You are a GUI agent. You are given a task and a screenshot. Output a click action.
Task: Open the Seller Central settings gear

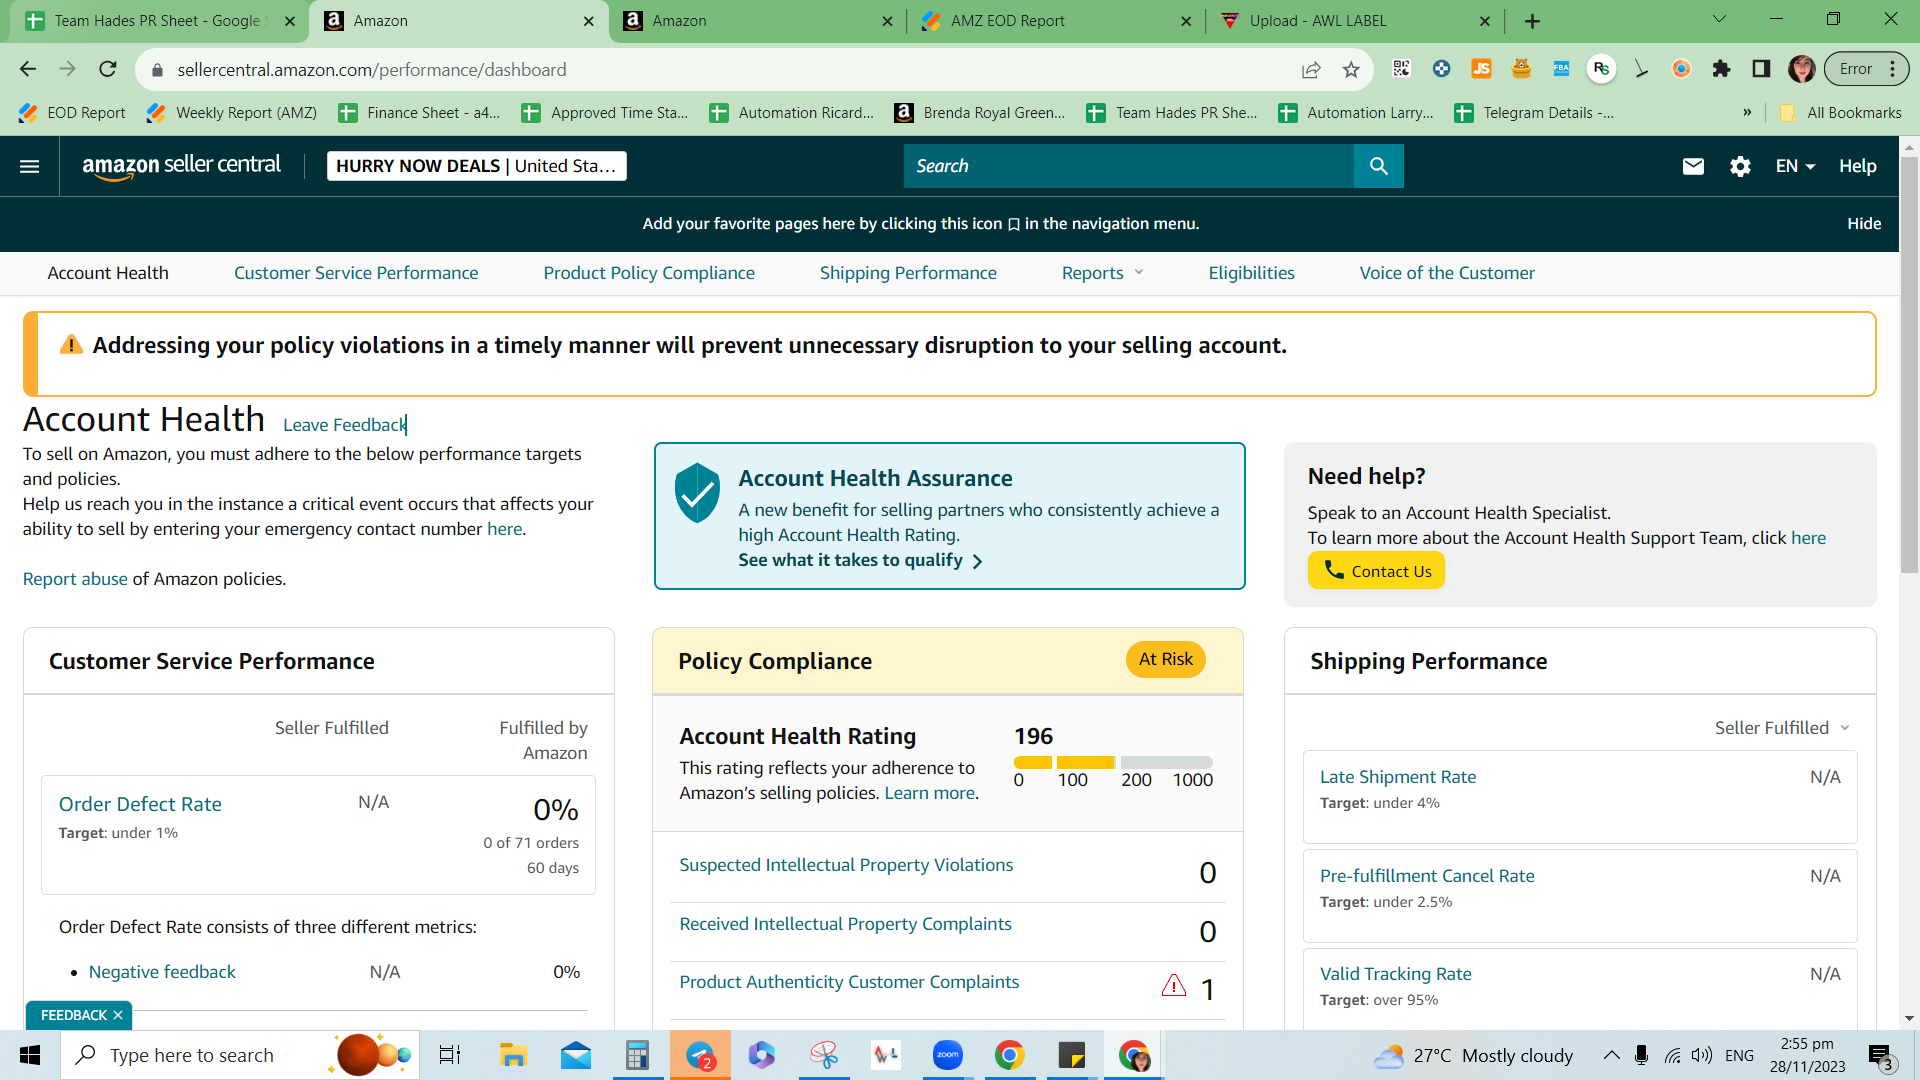click(x=1740, y=166)
